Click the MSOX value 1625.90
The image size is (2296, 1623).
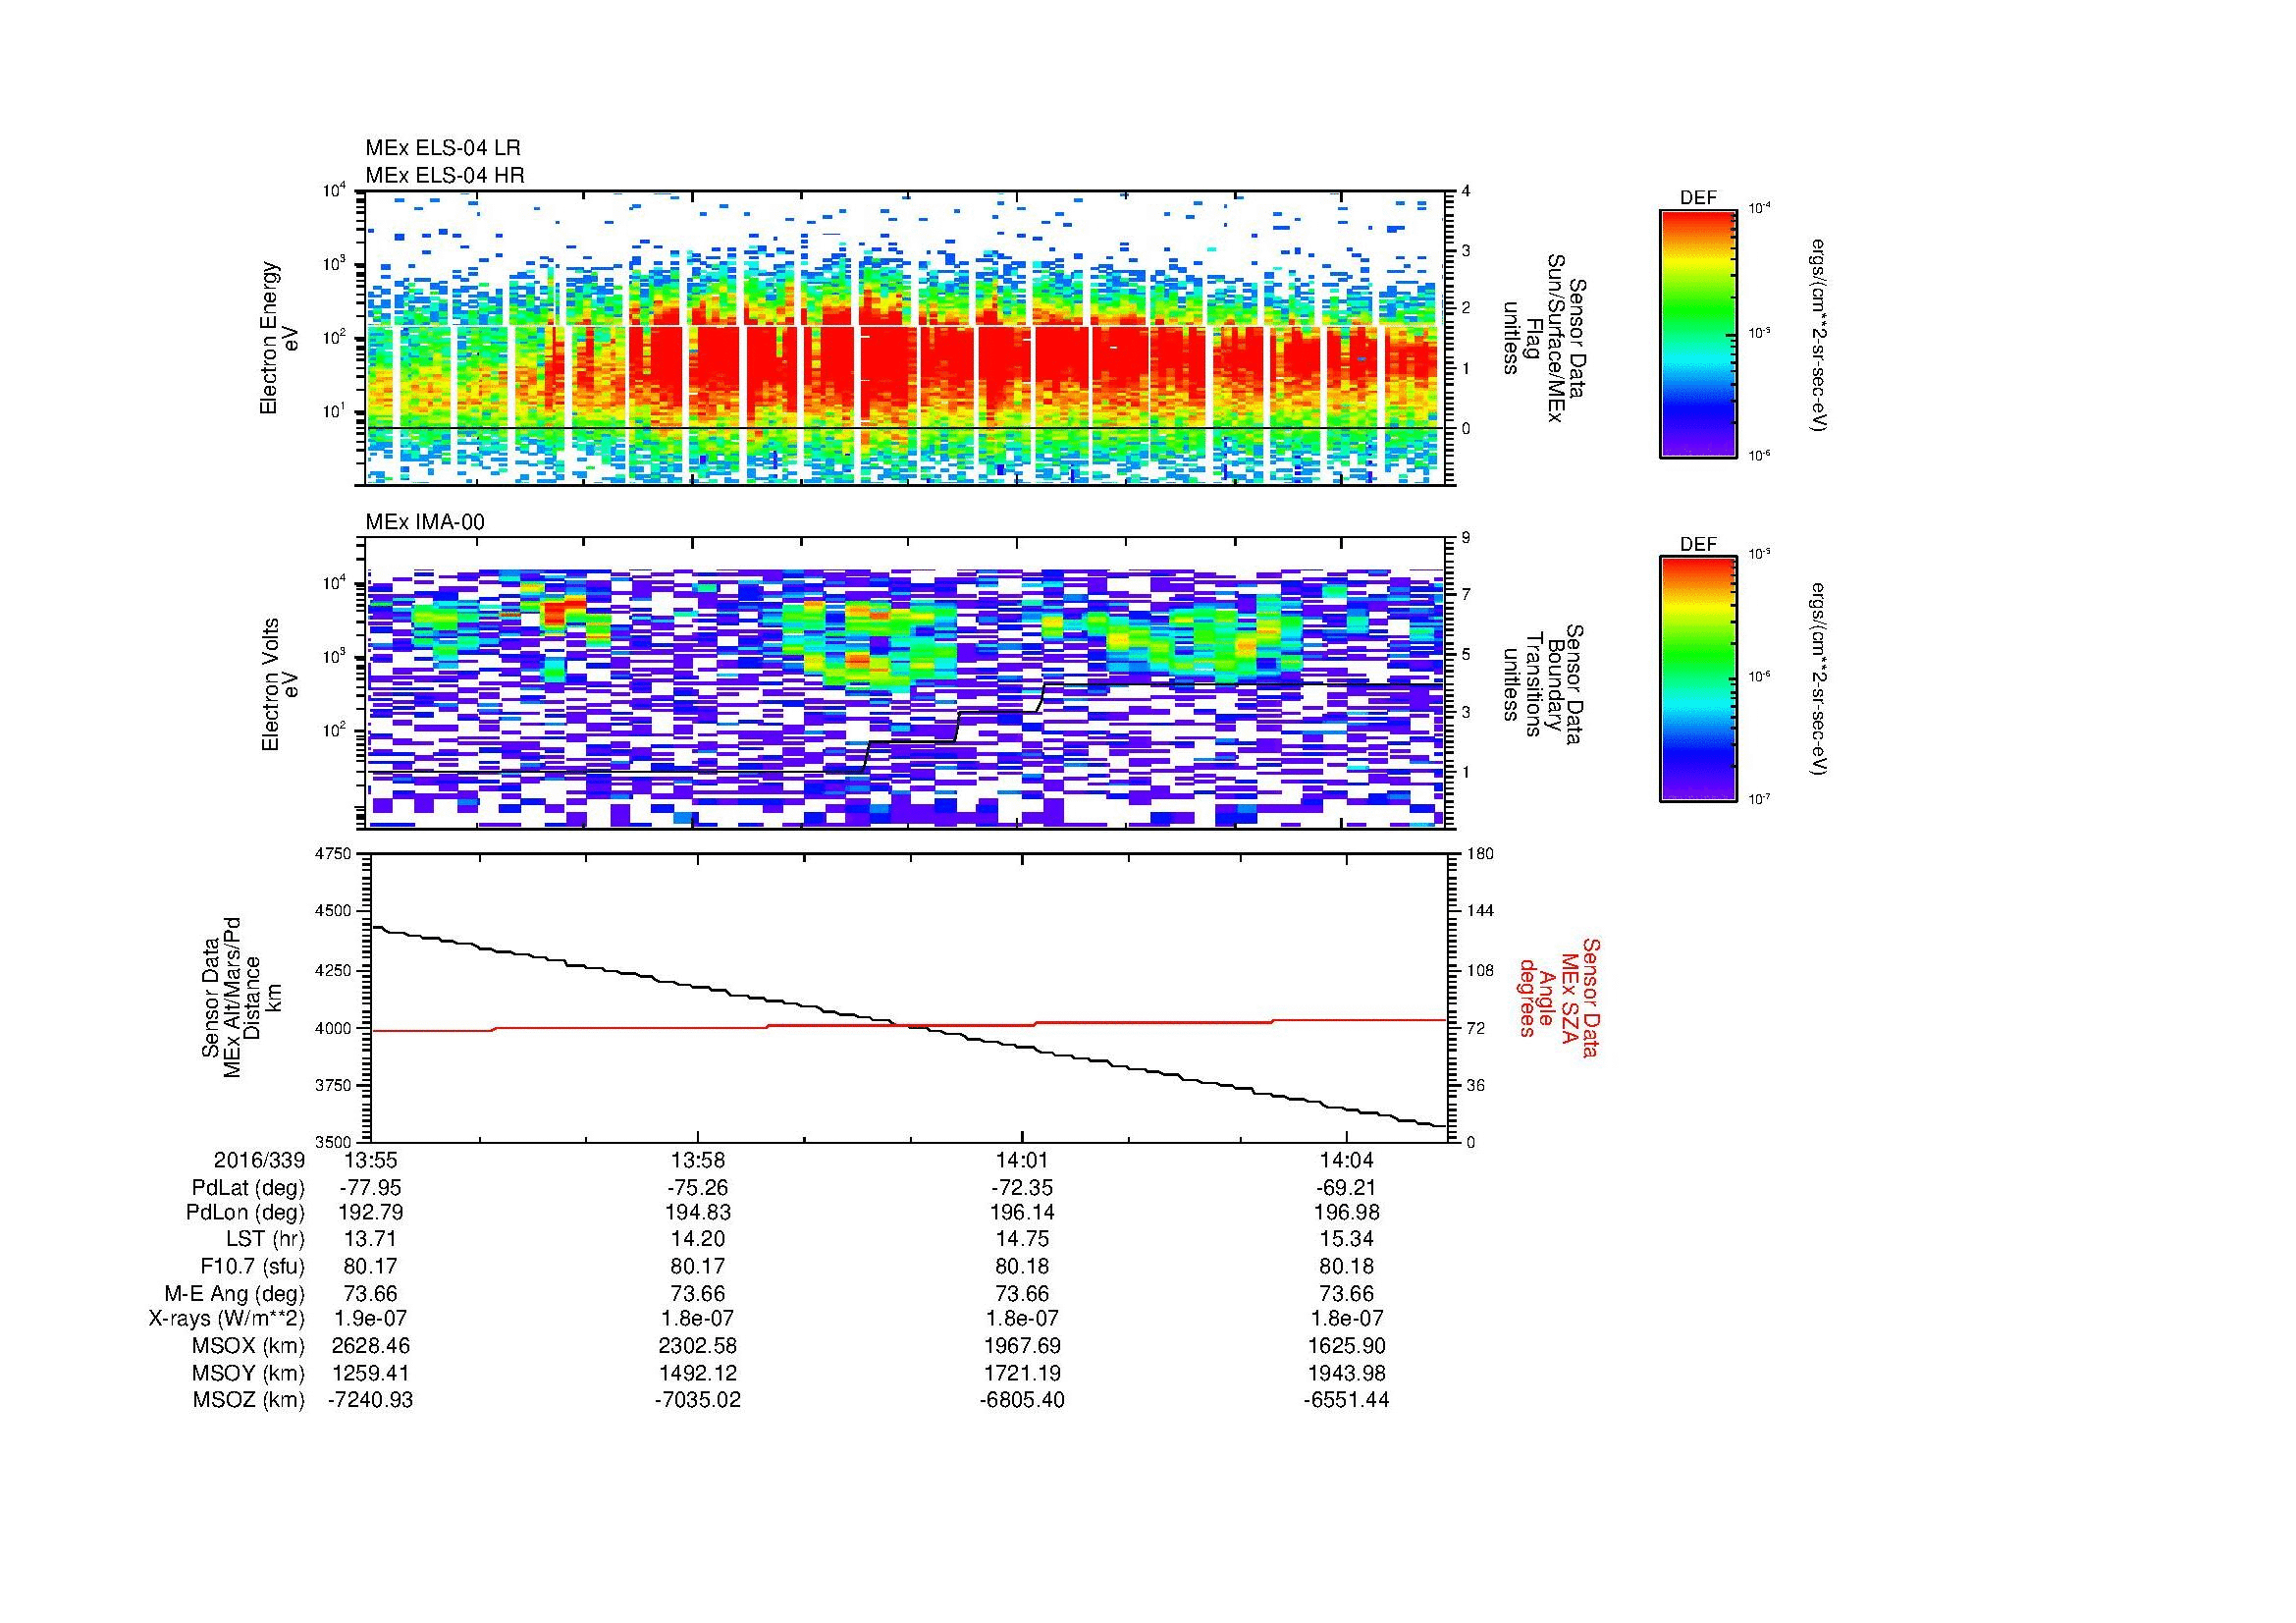pyautogui.click(x=1347, y=1346)
